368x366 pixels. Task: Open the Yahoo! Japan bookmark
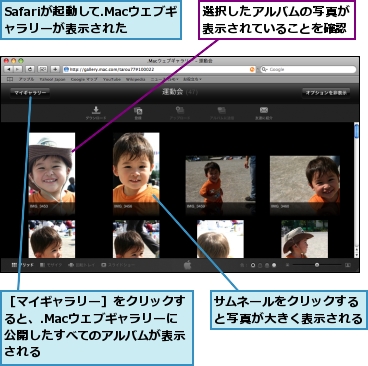coord(52,79)
